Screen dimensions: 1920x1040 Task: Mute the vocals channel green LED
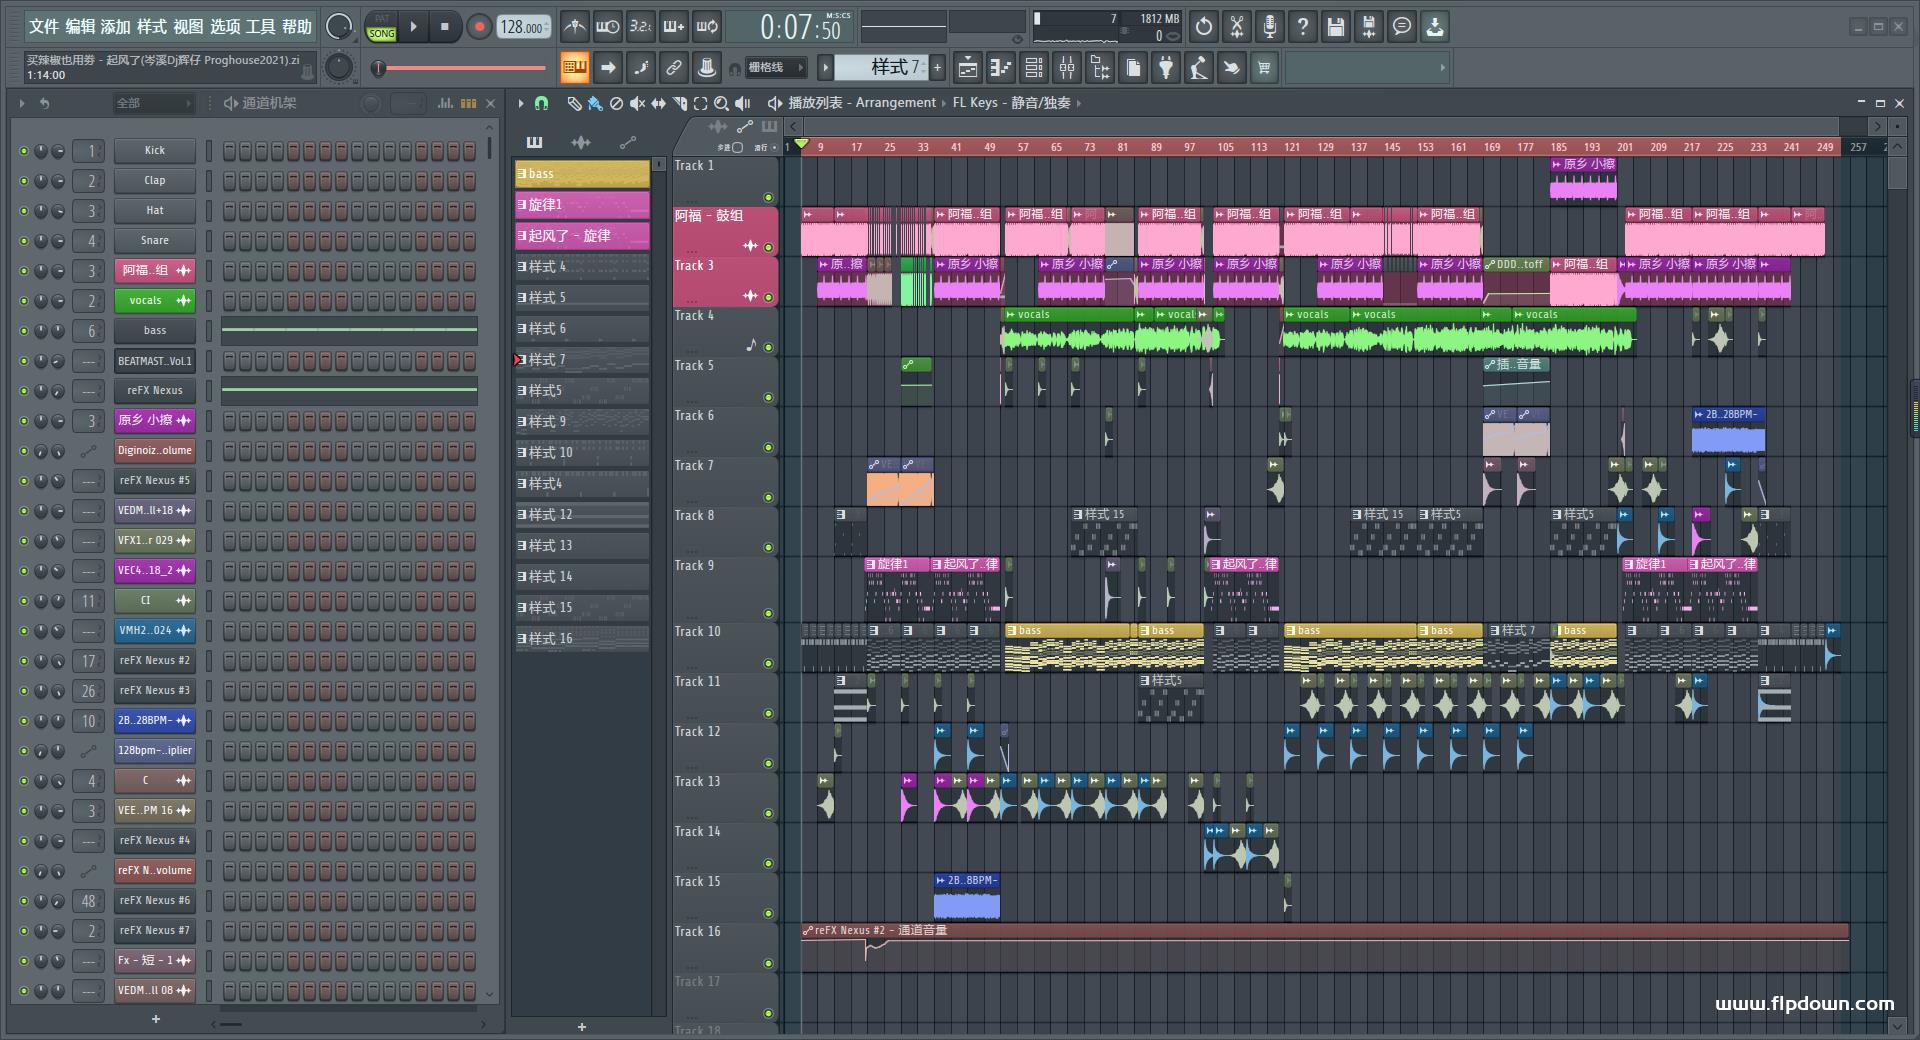[24, 301]
